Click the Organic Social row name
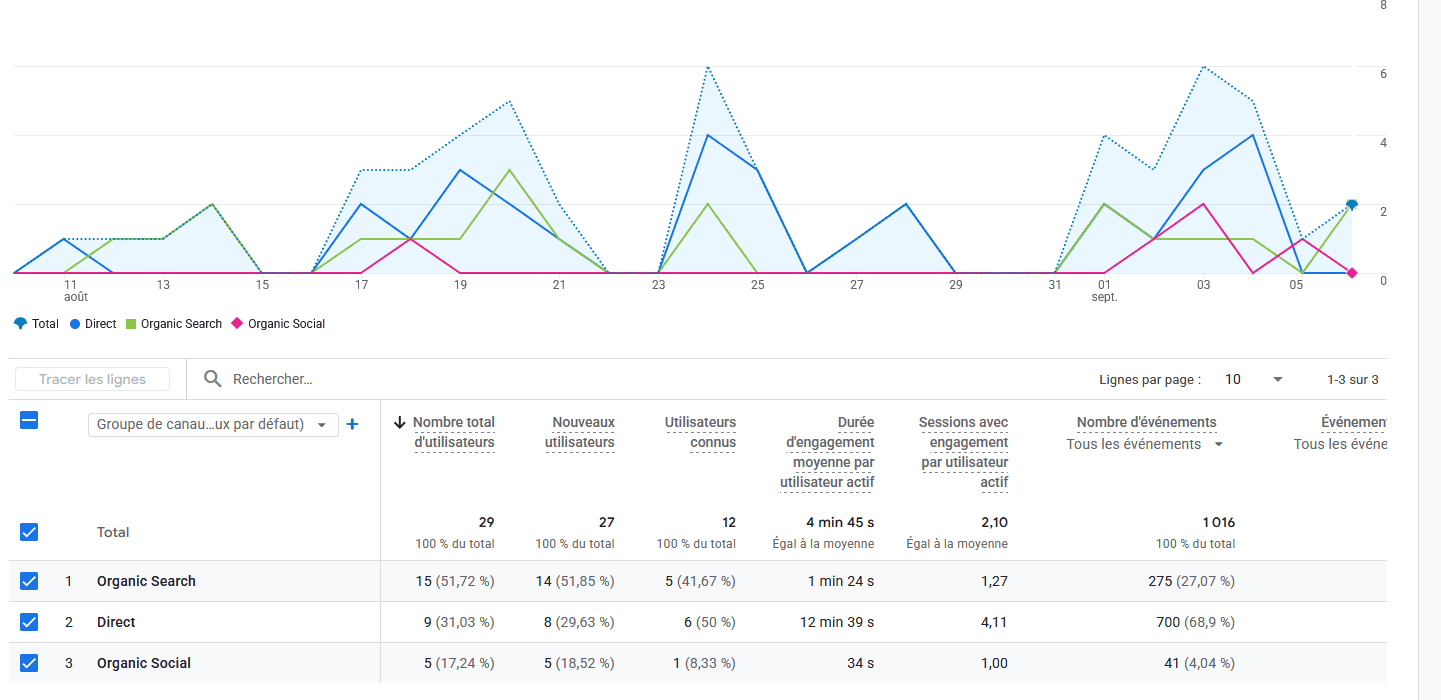This screenshot has height=700, width=1441. [144, 663]
